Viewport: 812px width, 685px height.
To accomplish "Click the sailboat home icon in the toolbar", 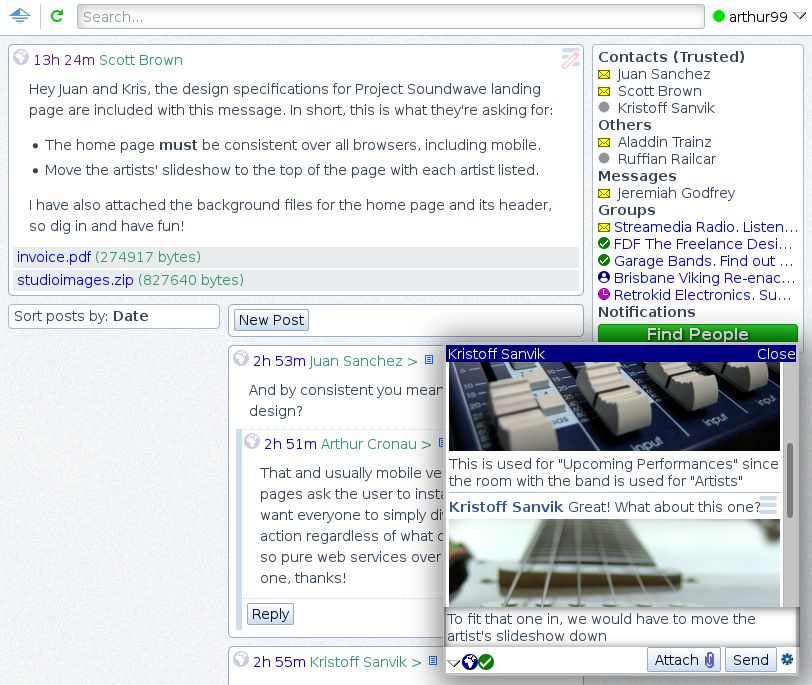I will click(x=20, y=15).
